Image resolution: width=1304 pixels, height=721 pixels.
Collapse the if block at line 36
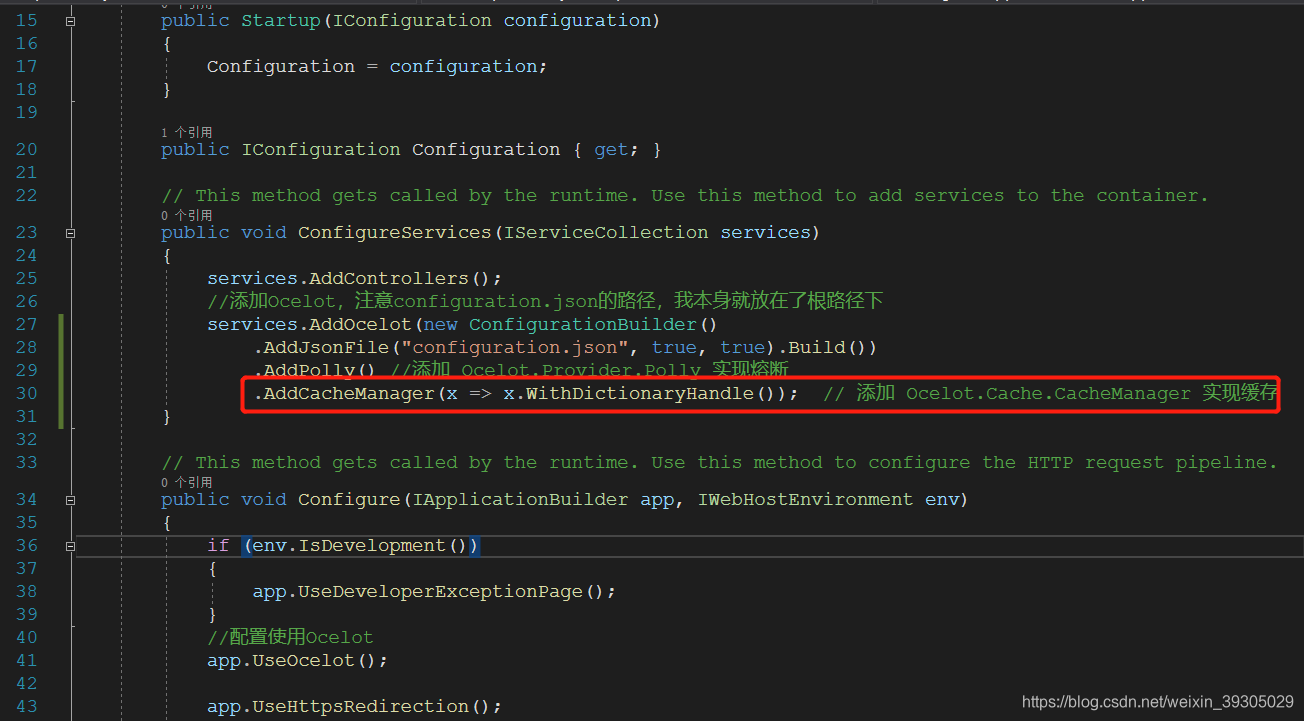pyautogui.click(x=70, y=546)
